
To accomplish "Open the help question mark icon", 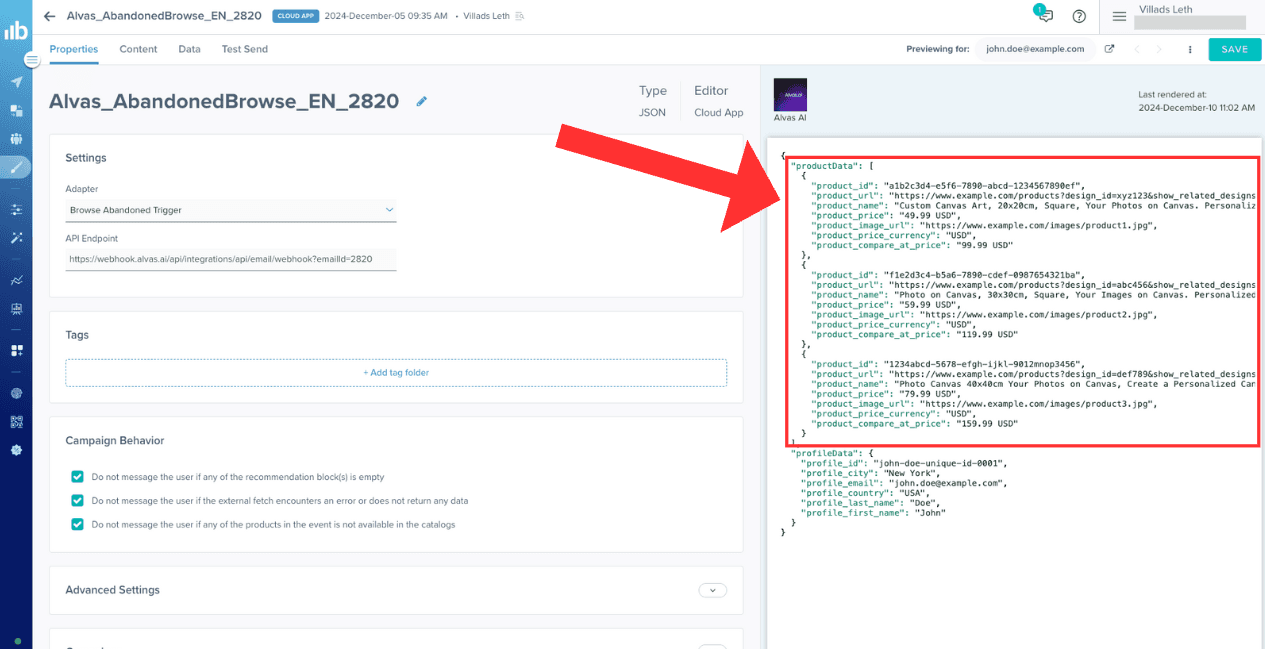I will (x=1079, y=16).
